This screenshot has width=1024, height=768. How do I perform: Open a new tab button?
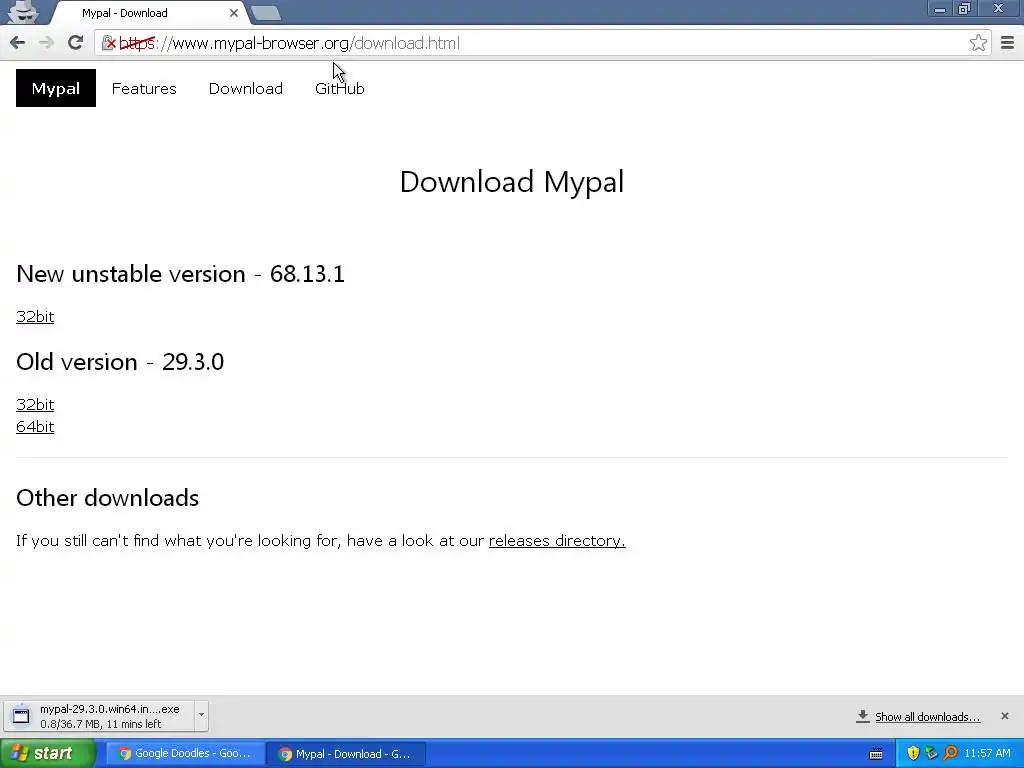click(266, 13)
